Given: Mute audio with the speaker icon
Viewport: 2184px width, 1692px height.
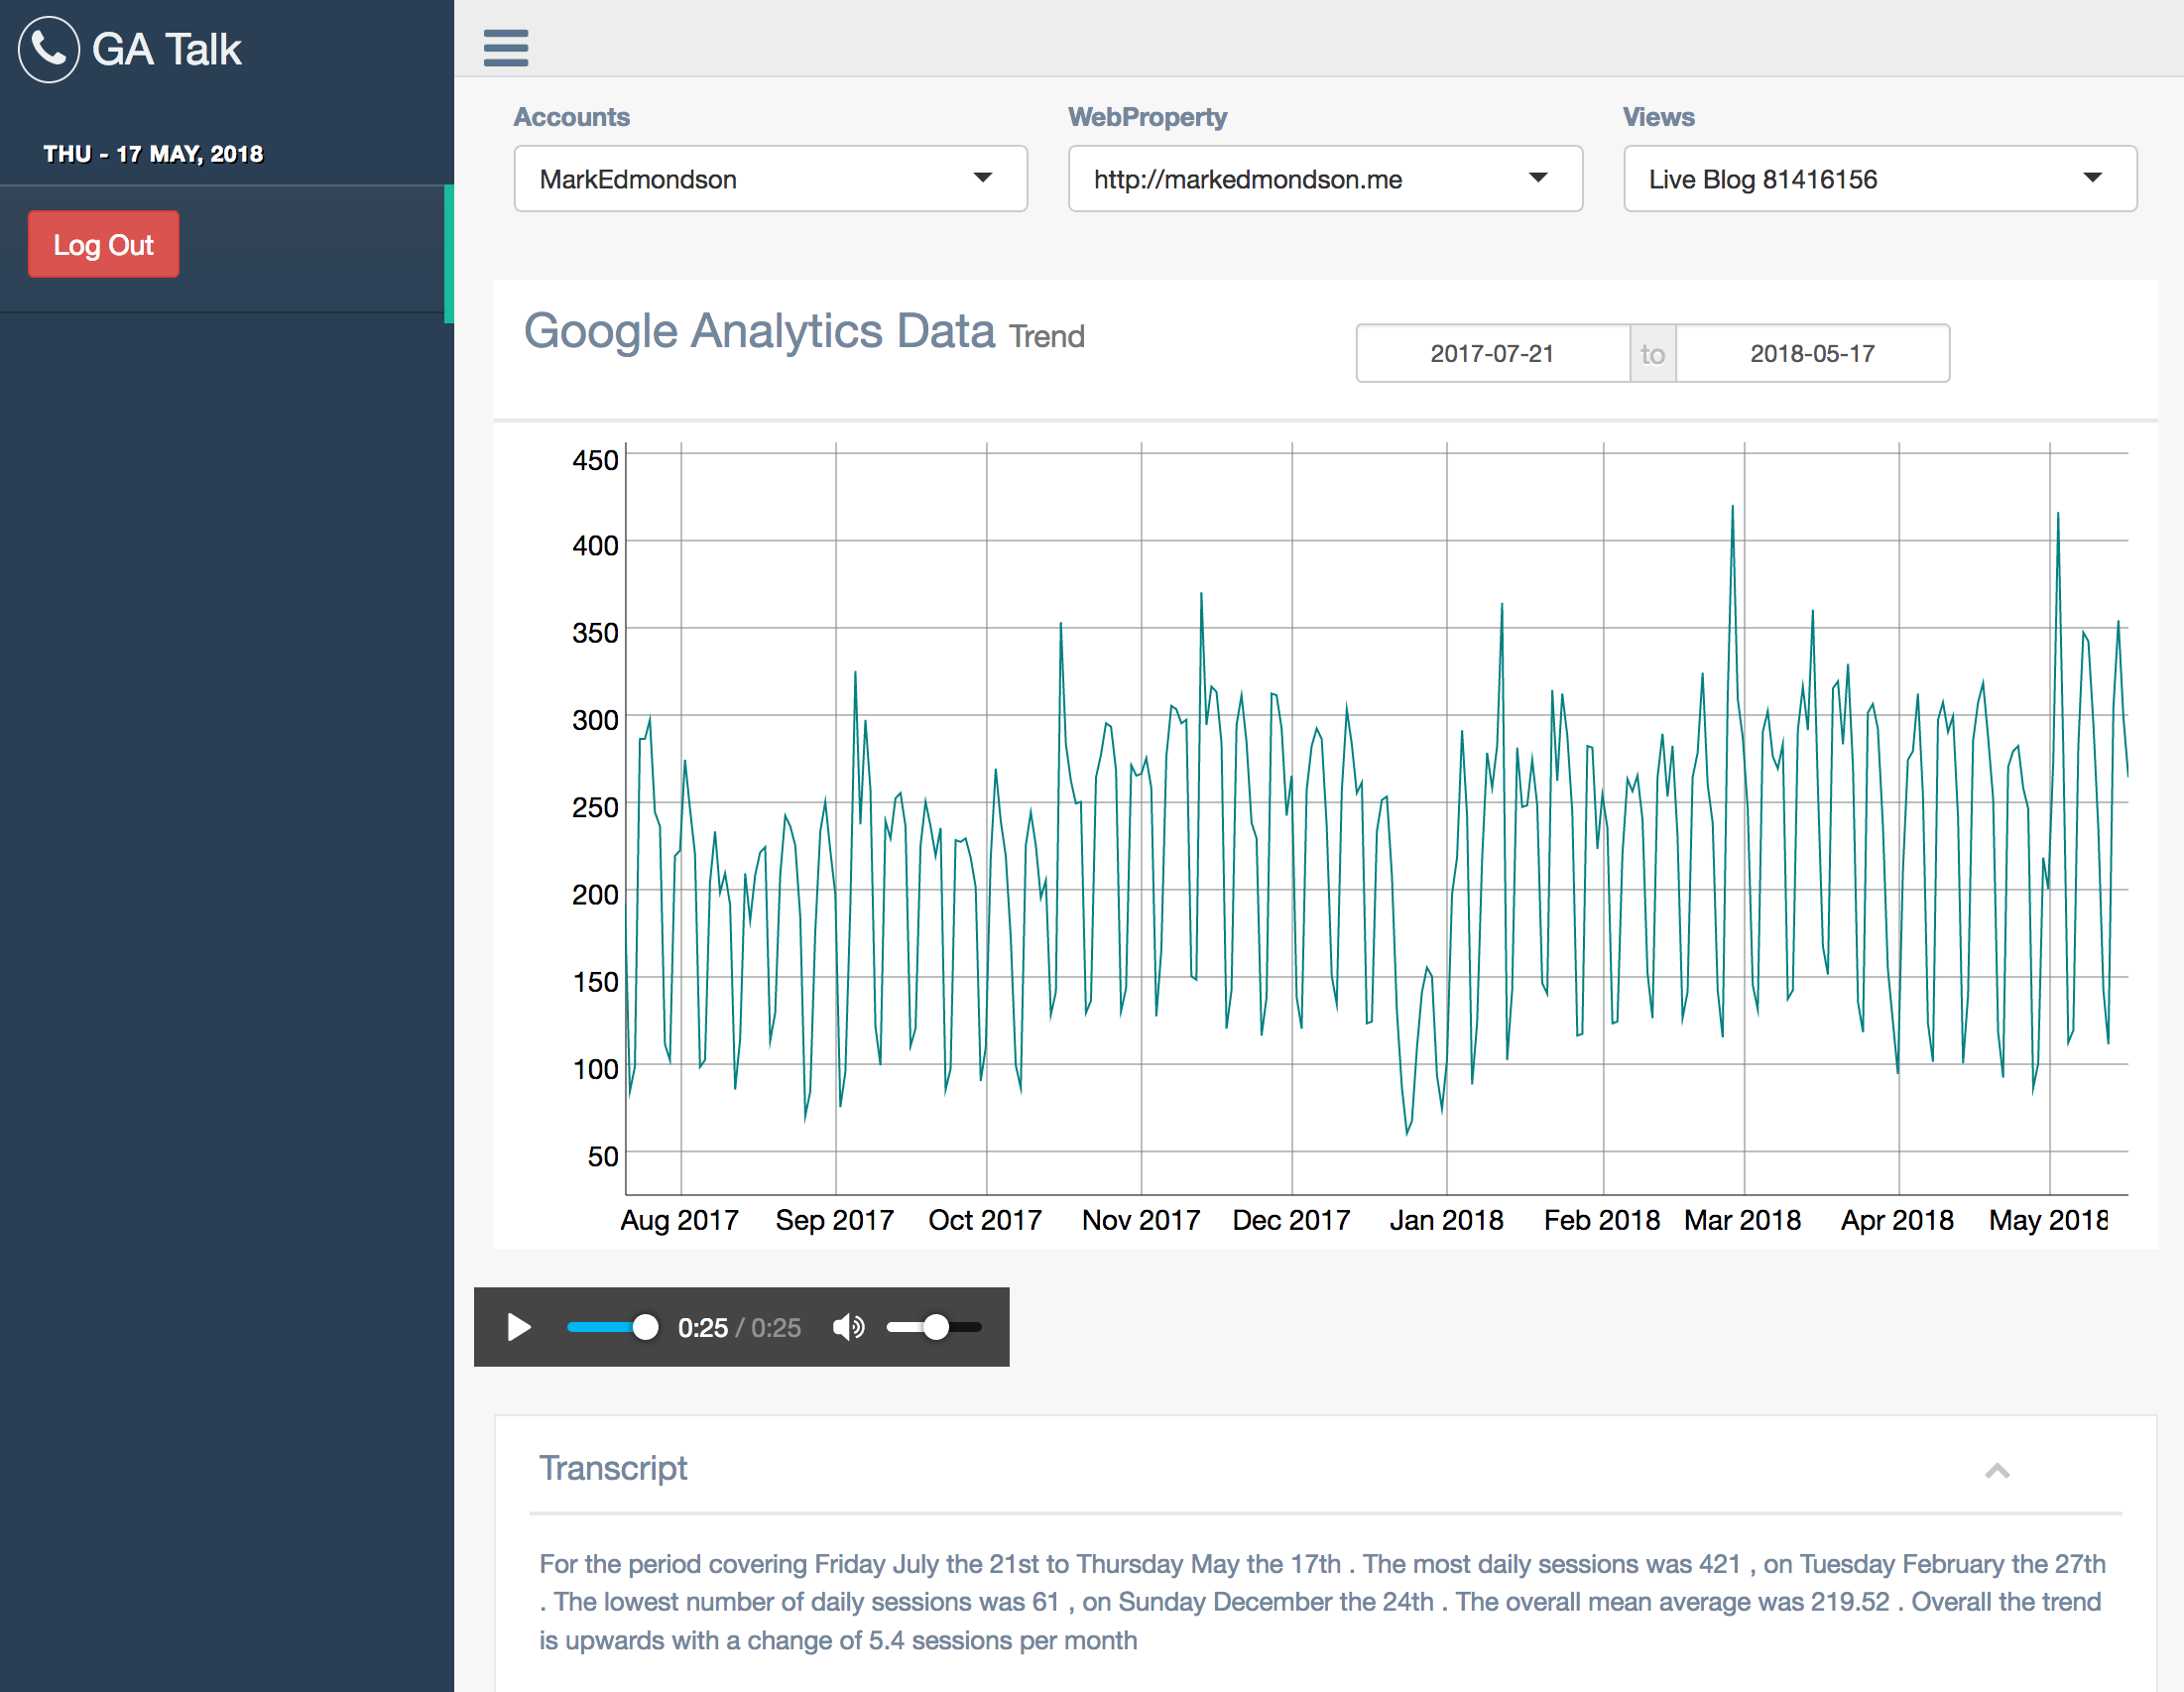Looking at the screenshot, I should point(848,1327).
